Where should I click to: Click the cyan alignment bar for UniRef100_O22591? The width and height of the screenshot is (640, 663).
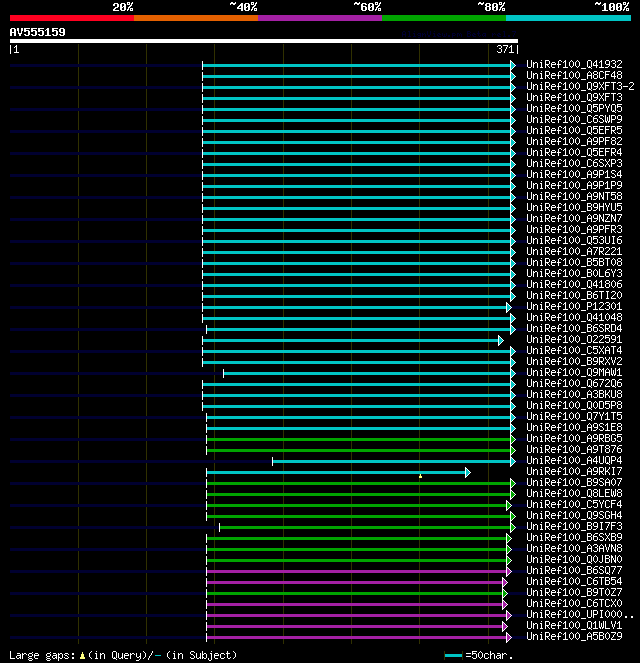pos(353,340)
